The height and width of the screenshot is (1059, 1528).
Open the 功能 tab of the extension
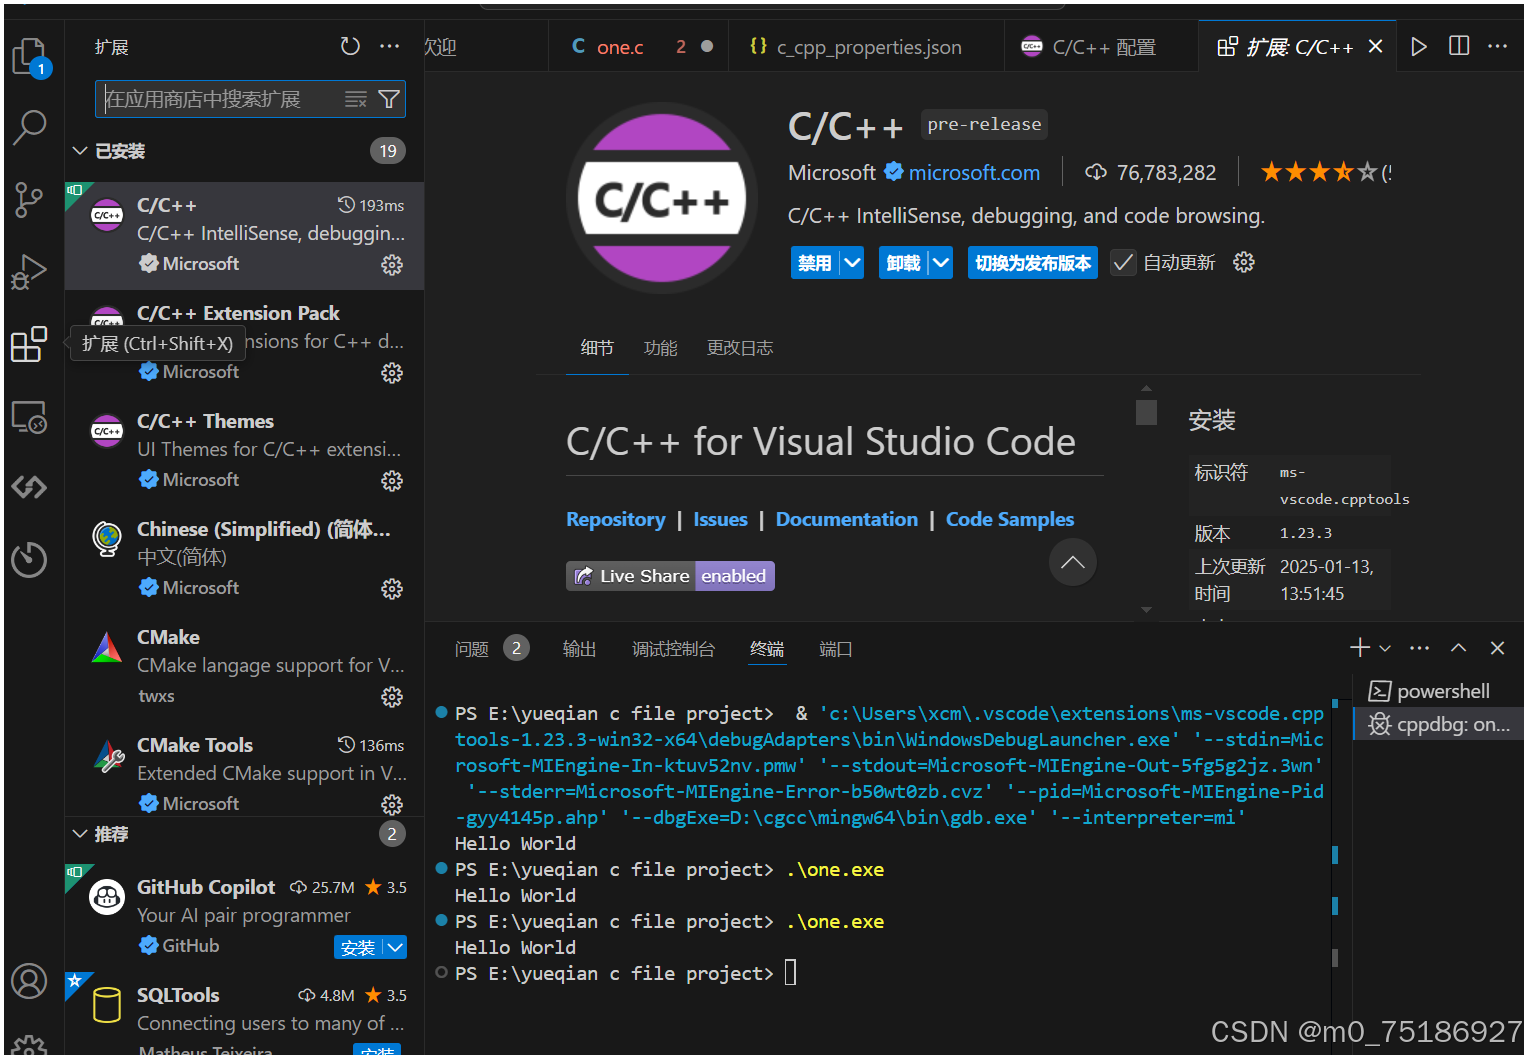(660, 348)
